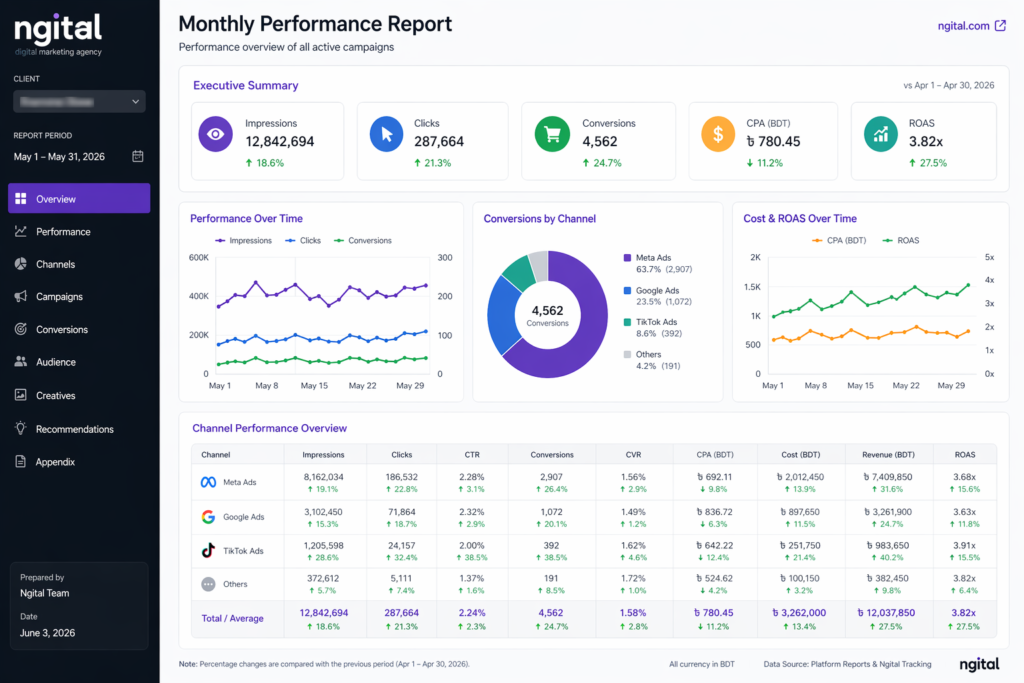Click the Impressions eye icon on summary card
Viewport: 1024px width, 683px height.
[215, 133]
